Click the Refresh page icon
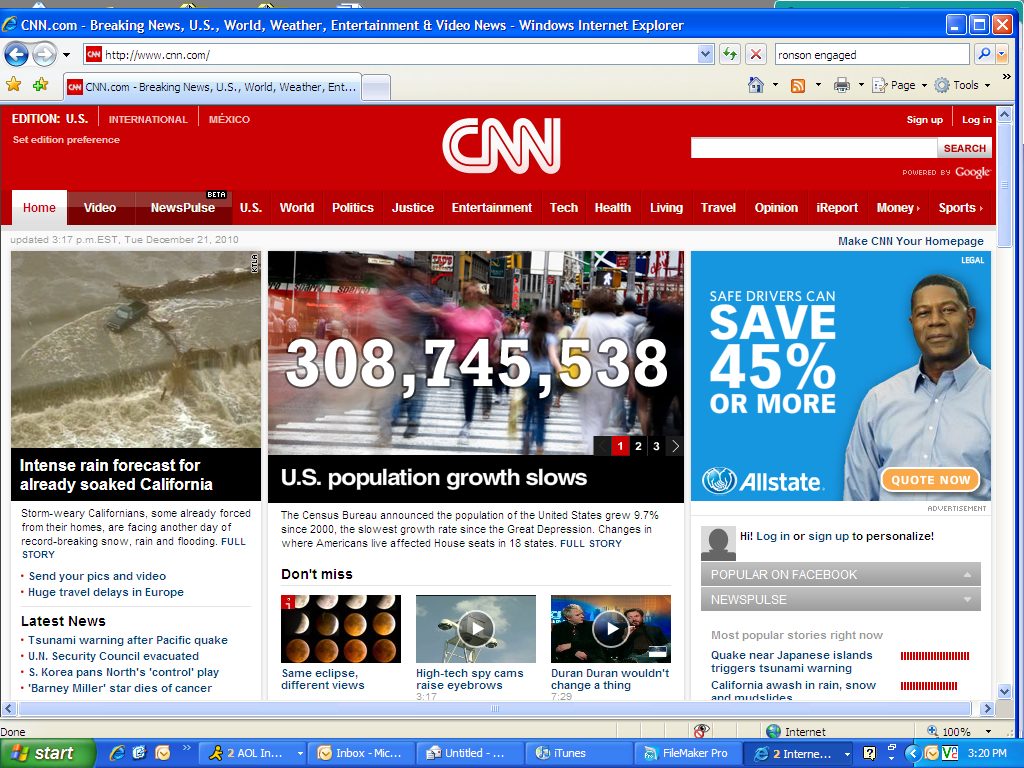Viewport: 1024px width, 768px height. coord(729,54)
